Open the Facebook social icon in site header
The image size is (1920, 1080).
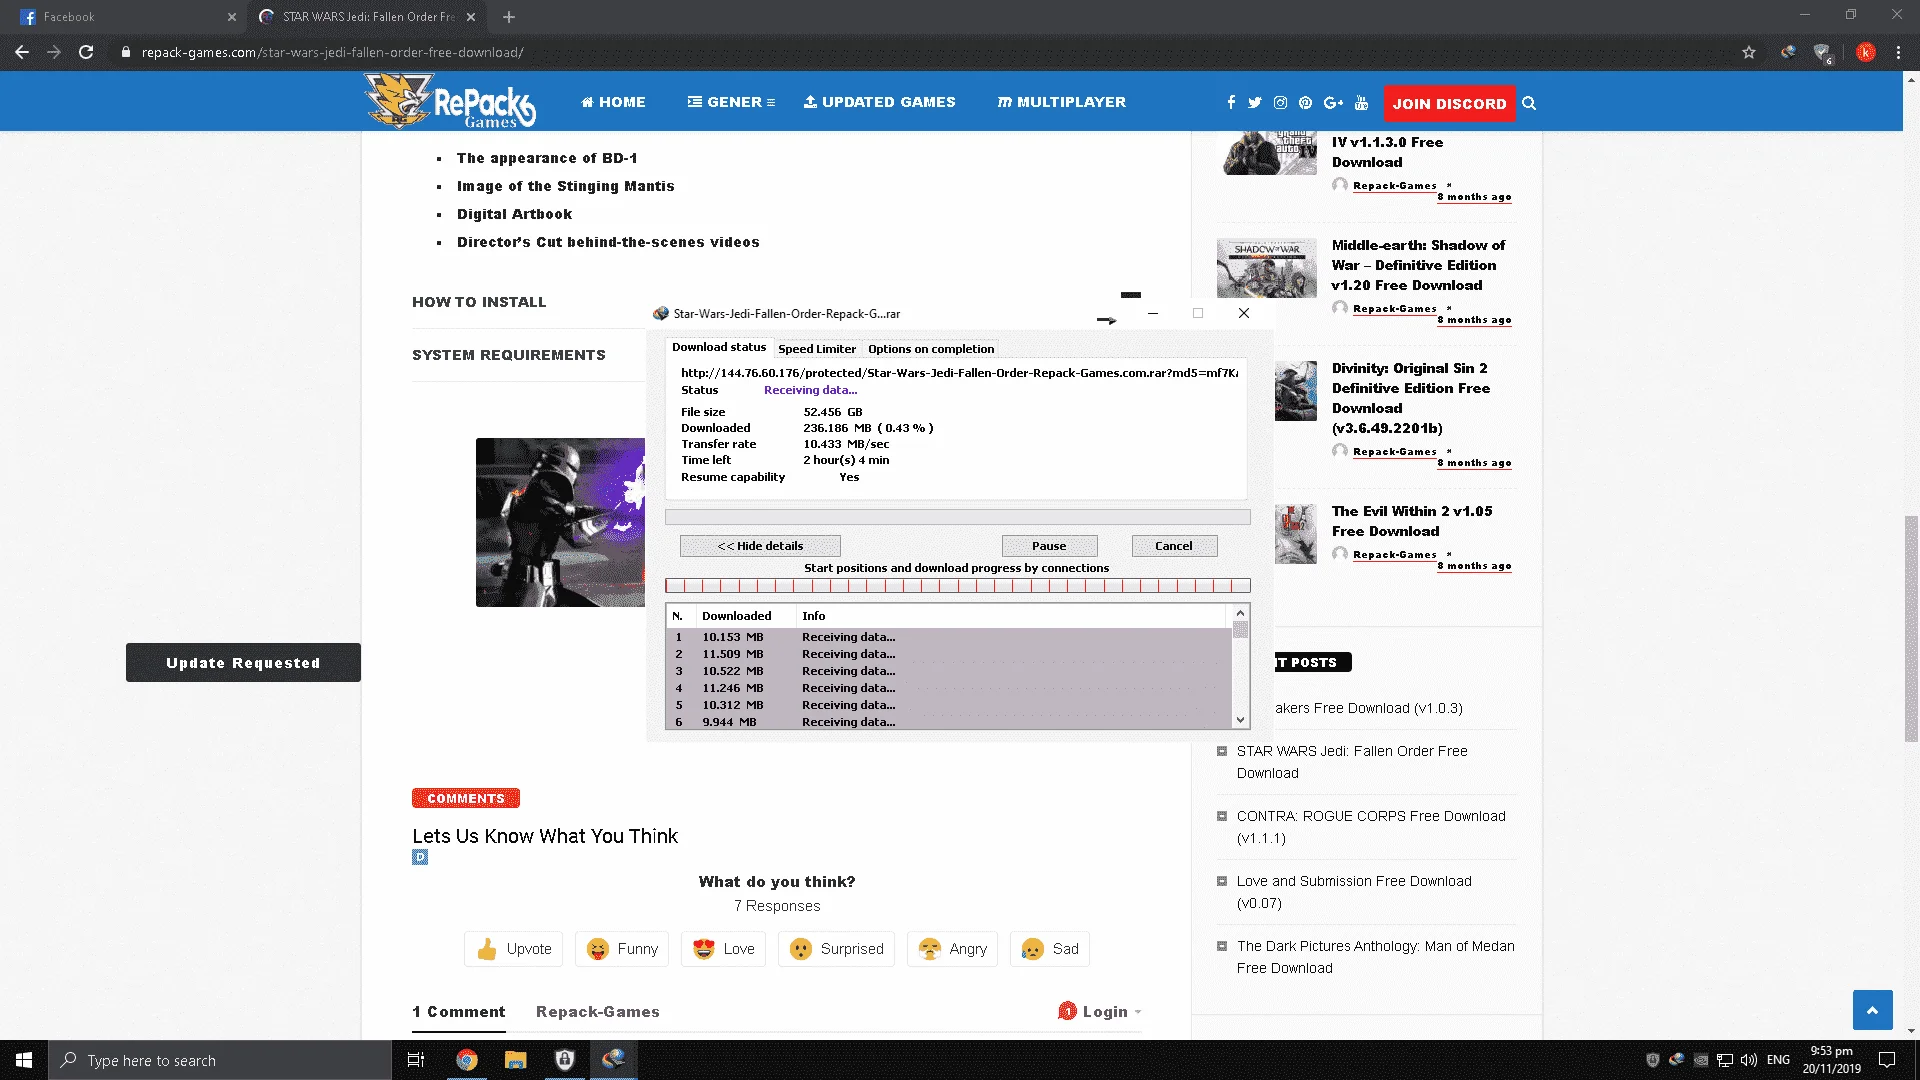1231,102
